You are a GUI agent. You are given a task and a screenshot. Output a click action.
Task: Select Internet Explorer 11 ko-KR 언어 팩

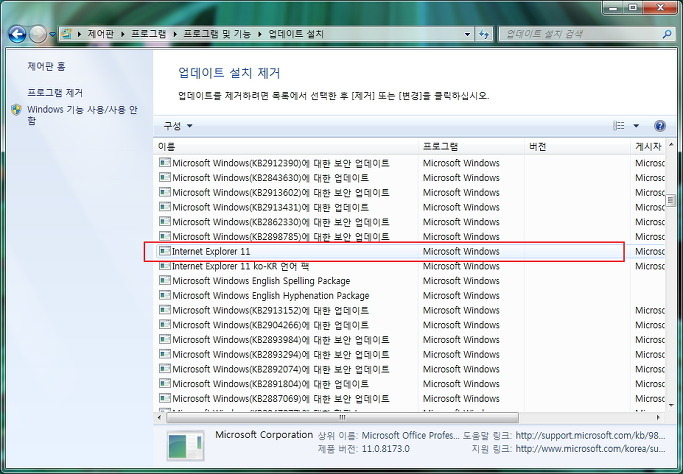[409, 266]
